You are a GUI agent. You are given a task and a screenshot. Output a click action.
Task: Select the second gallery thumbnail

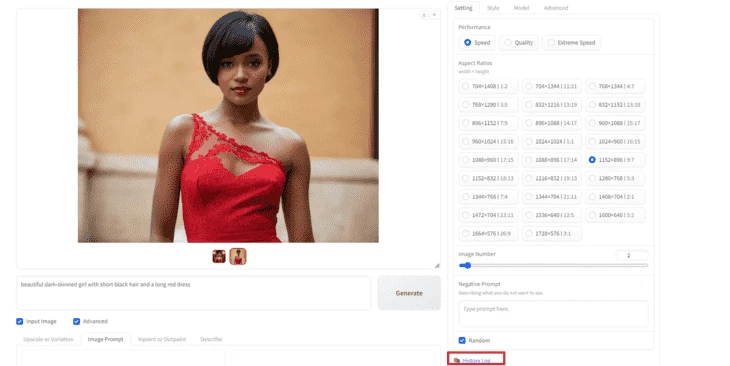click(x=238, y=256)
